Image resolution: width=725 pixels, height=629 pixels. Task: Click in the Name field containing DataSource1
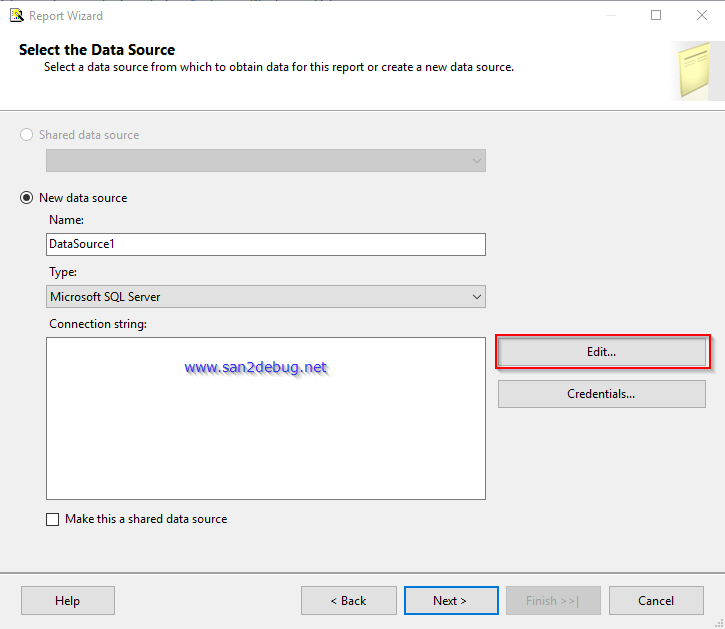pos(266,244)
